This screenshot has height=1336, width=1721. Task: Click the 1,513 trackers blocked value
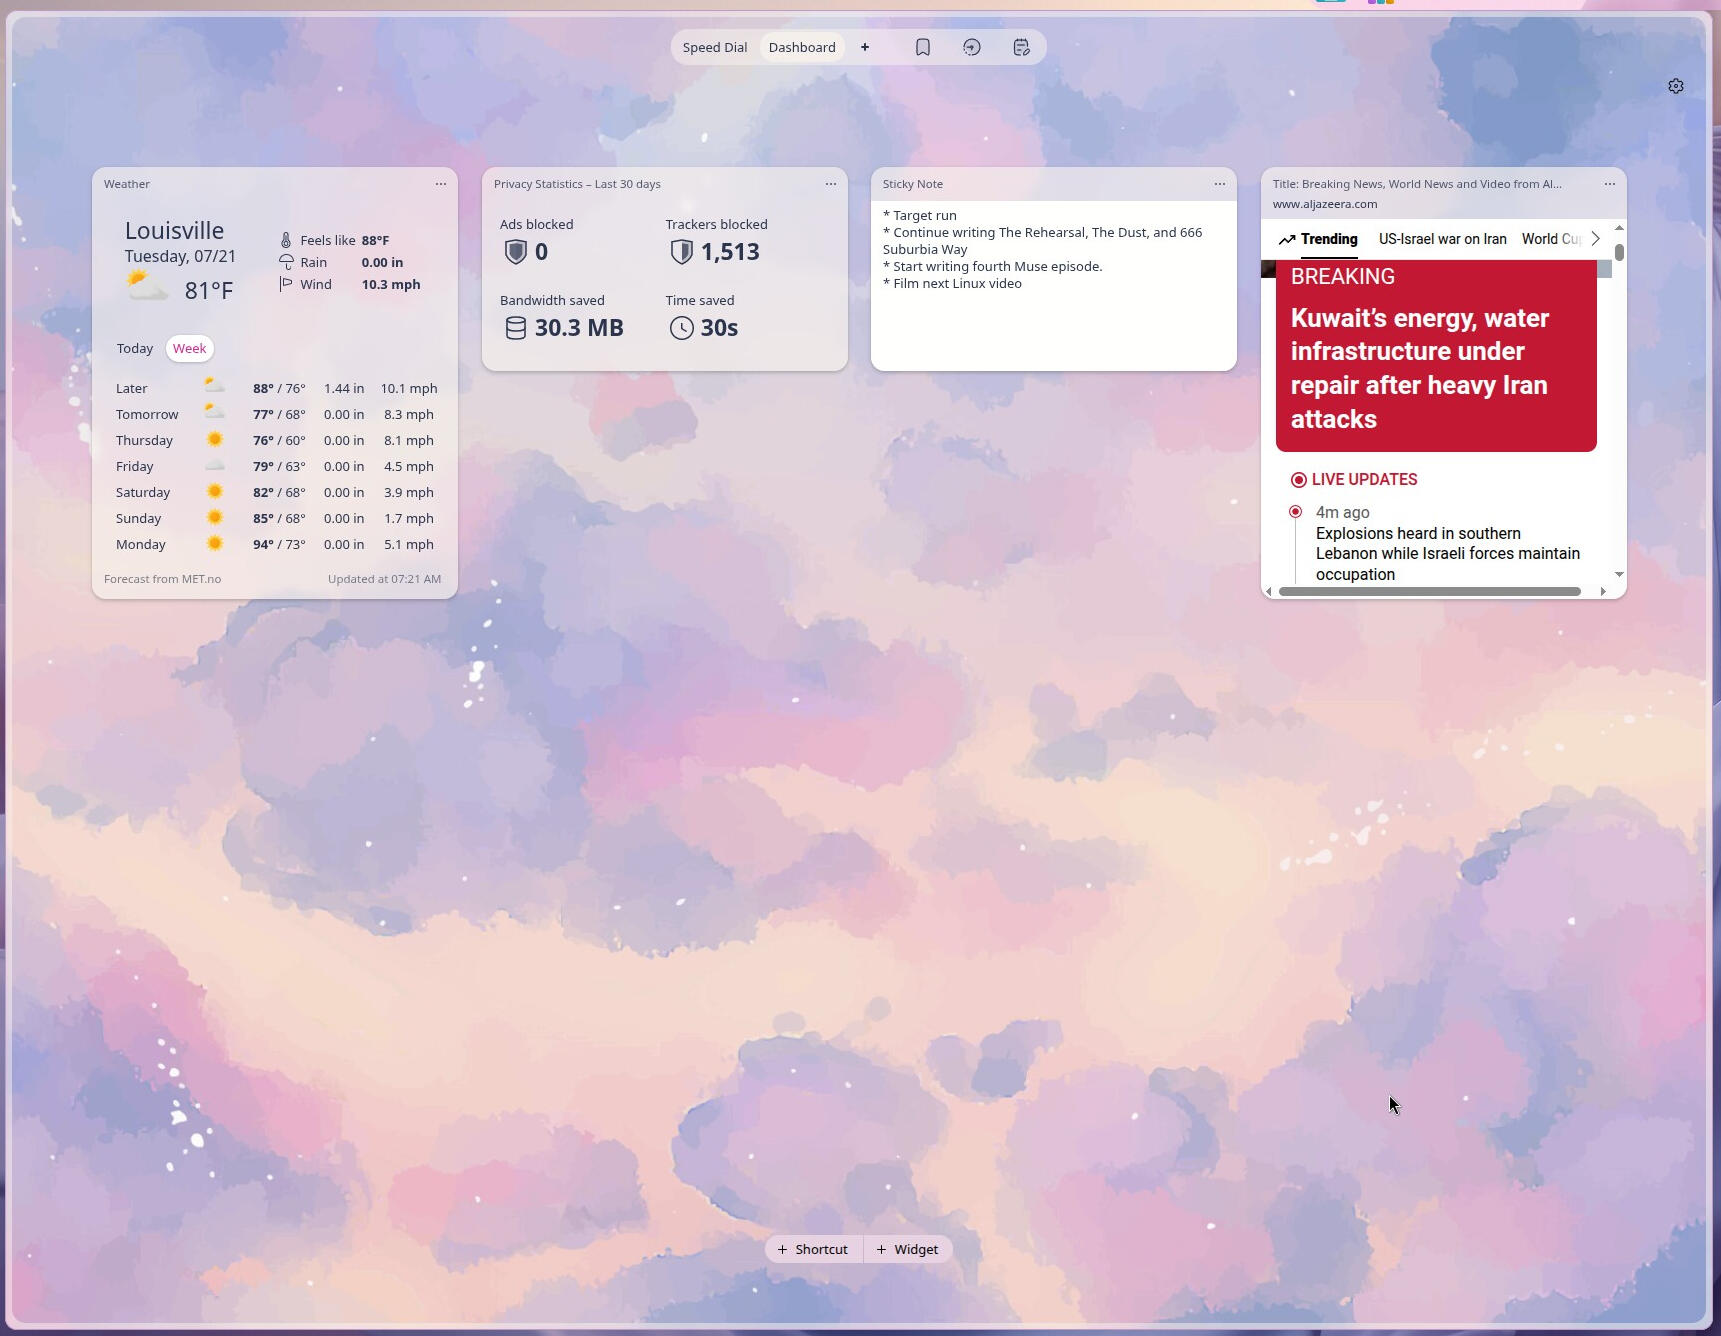pos(730,252)
